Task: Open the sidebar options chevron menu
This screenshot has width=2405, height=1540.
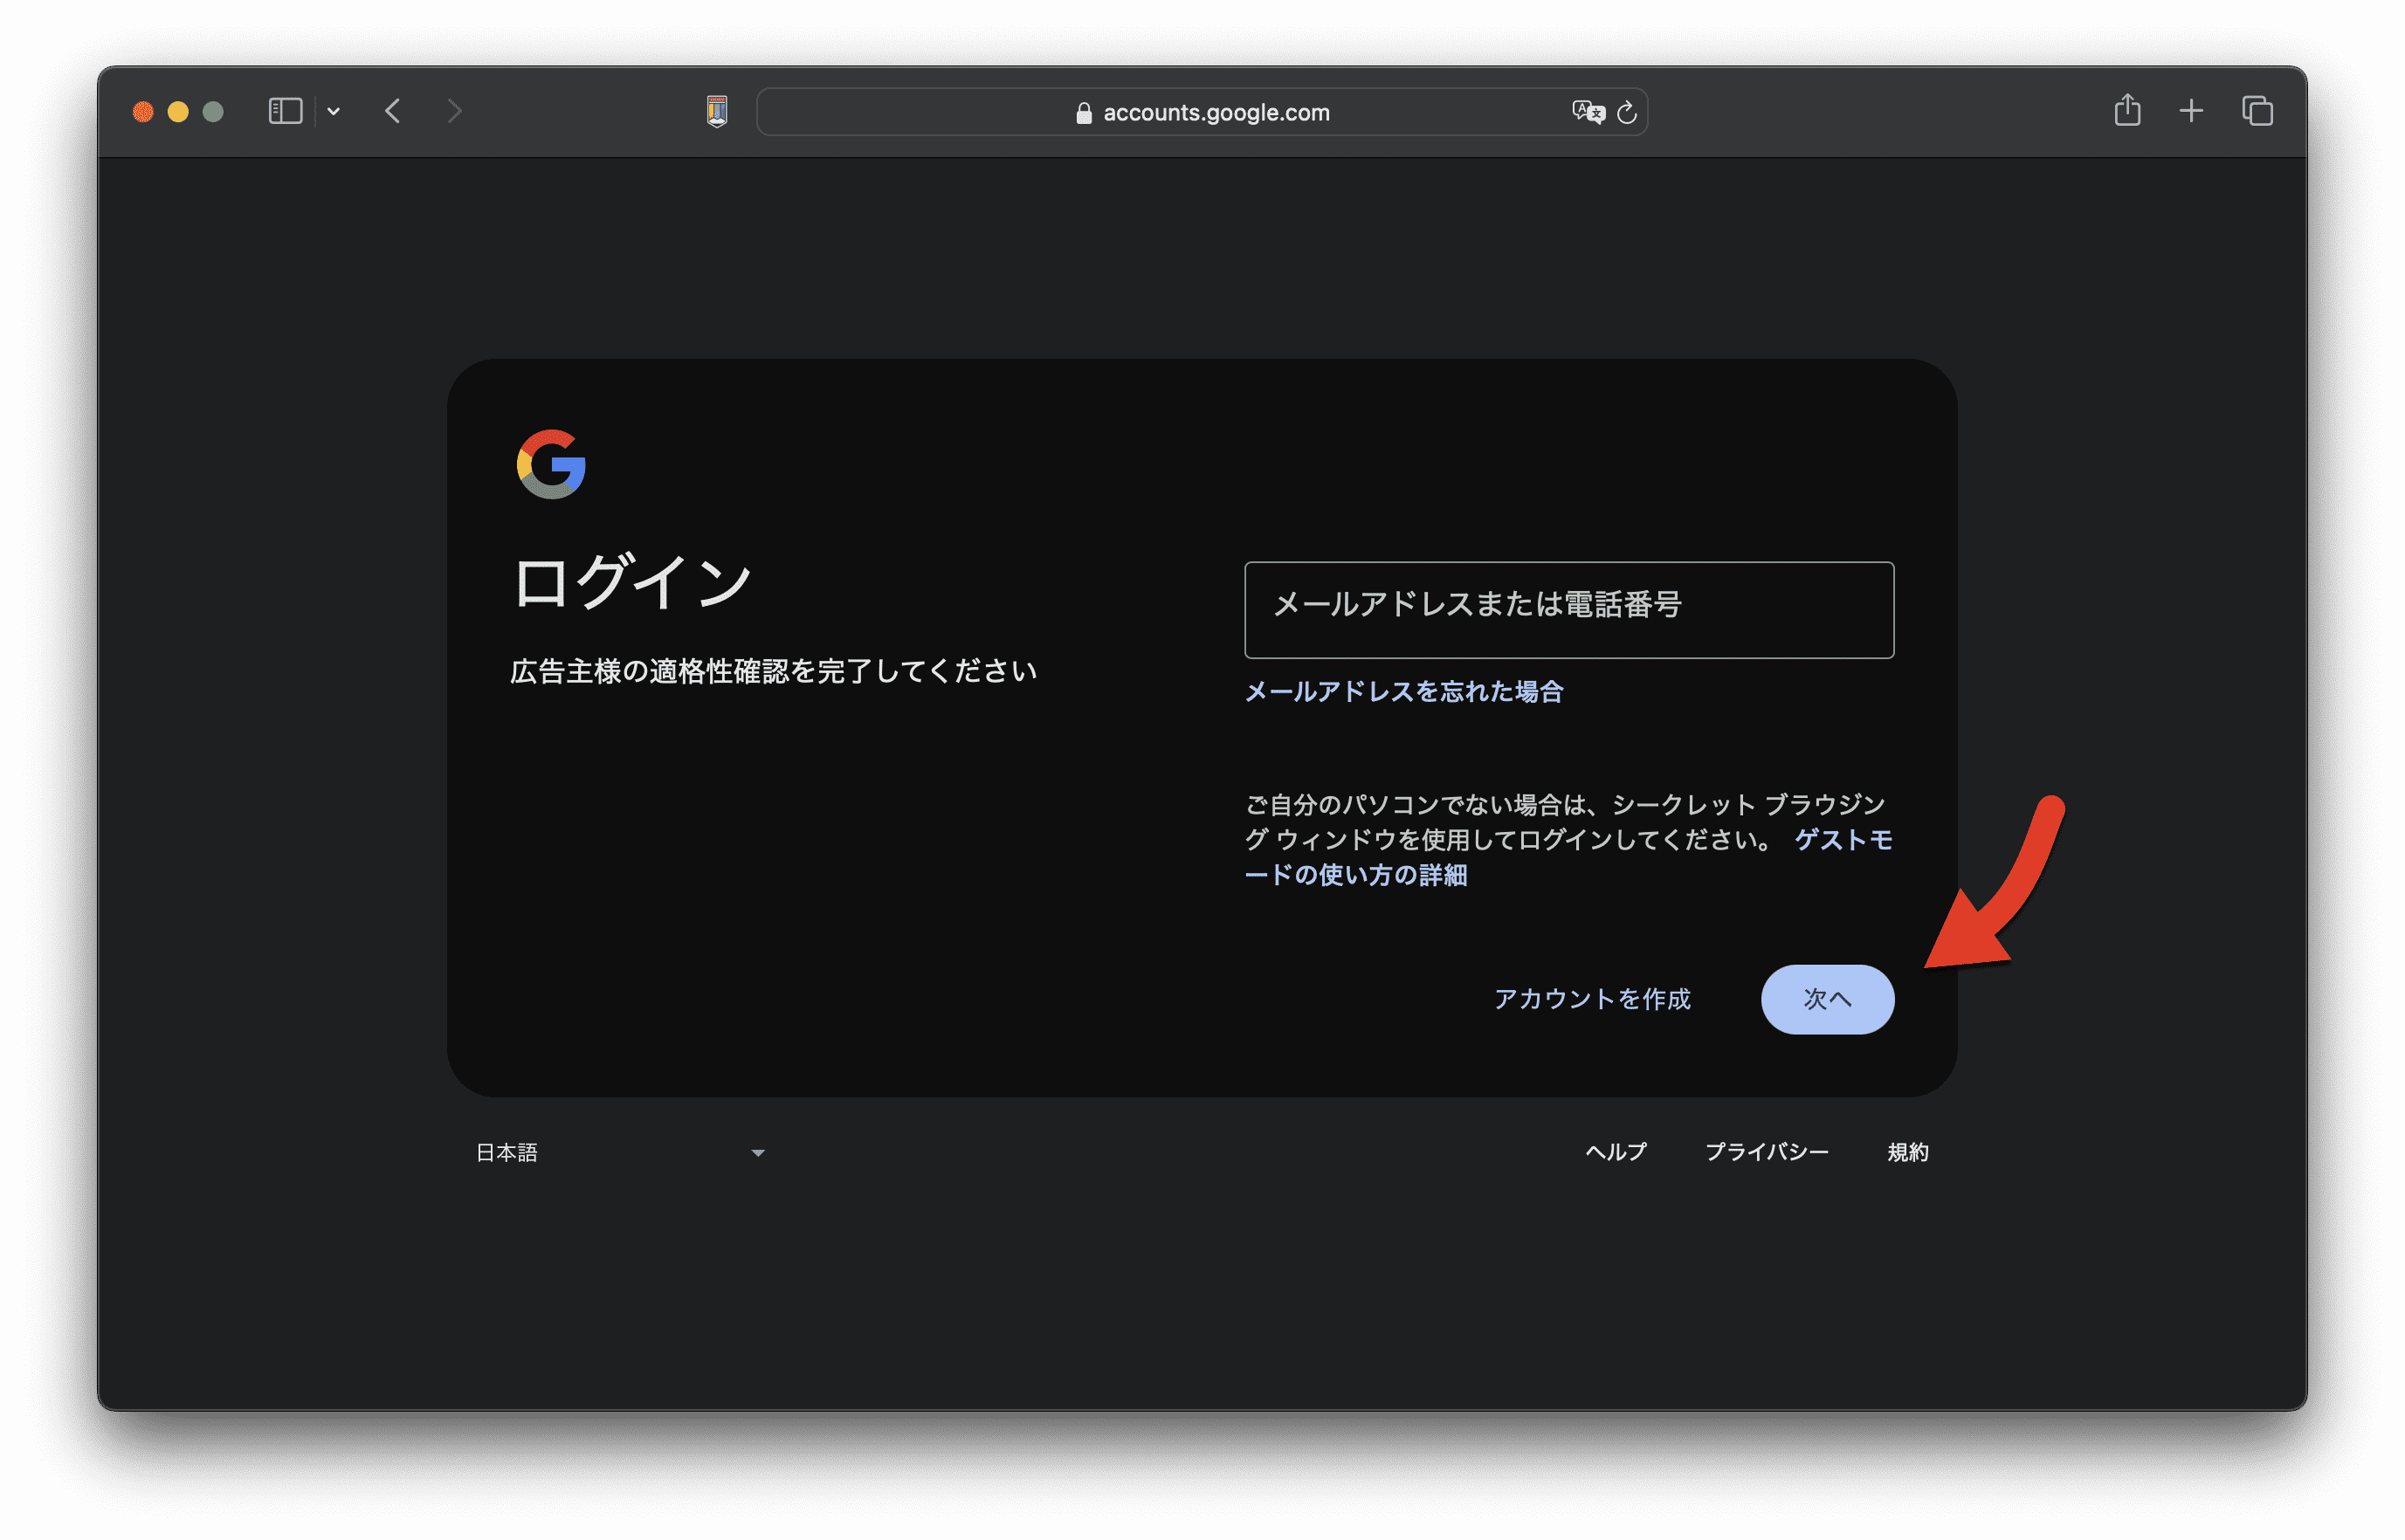Action: tap(334, 112)
